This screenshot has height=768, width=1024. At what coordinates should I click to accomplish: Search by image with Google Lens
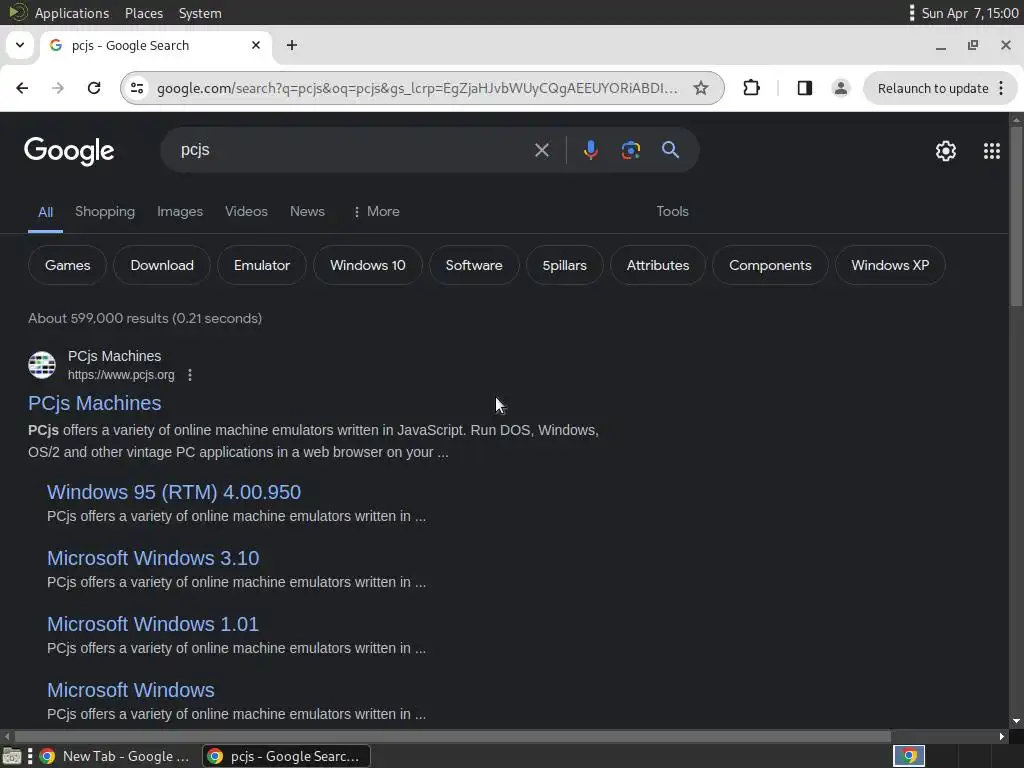[630, 150]
